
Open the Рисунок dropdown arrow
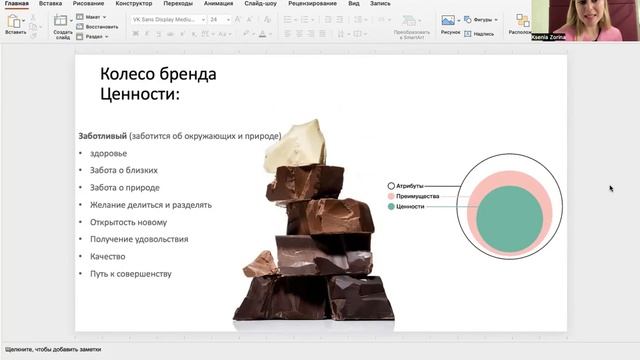[458, 20]
